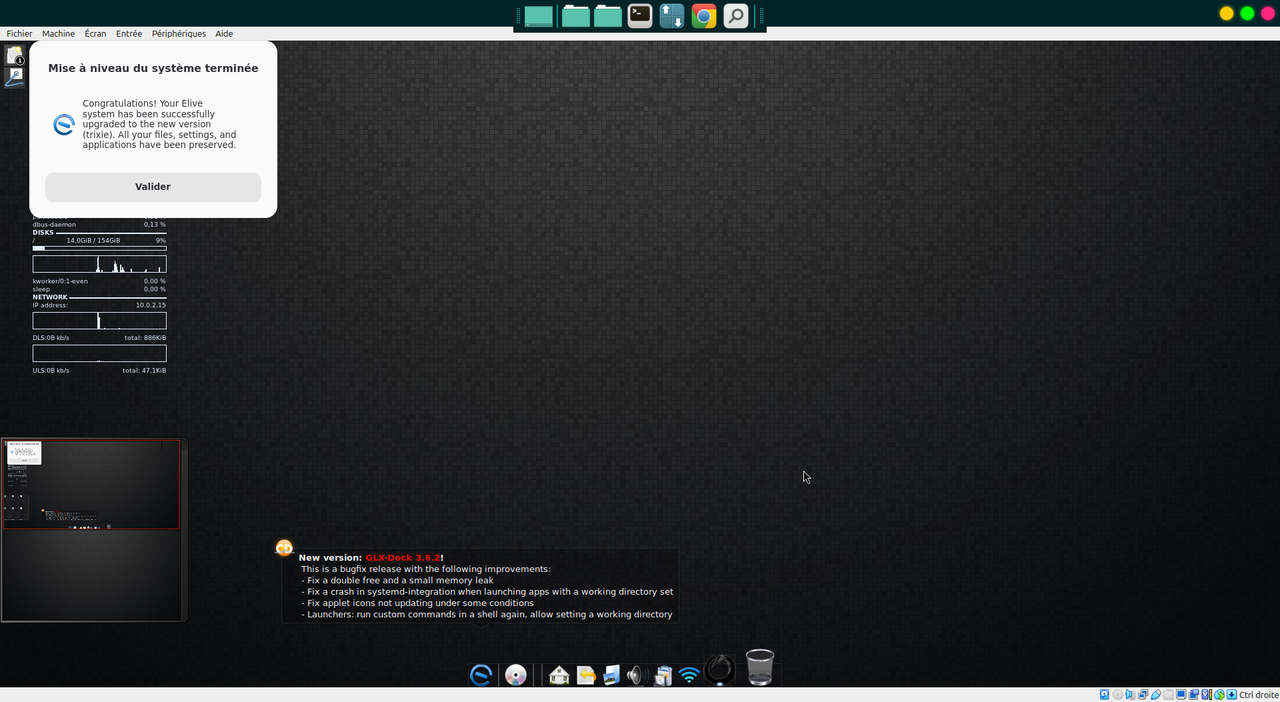Click the DISKS section heading
The height and width of the screenshot is (702, 1280).
click(43, 232)
